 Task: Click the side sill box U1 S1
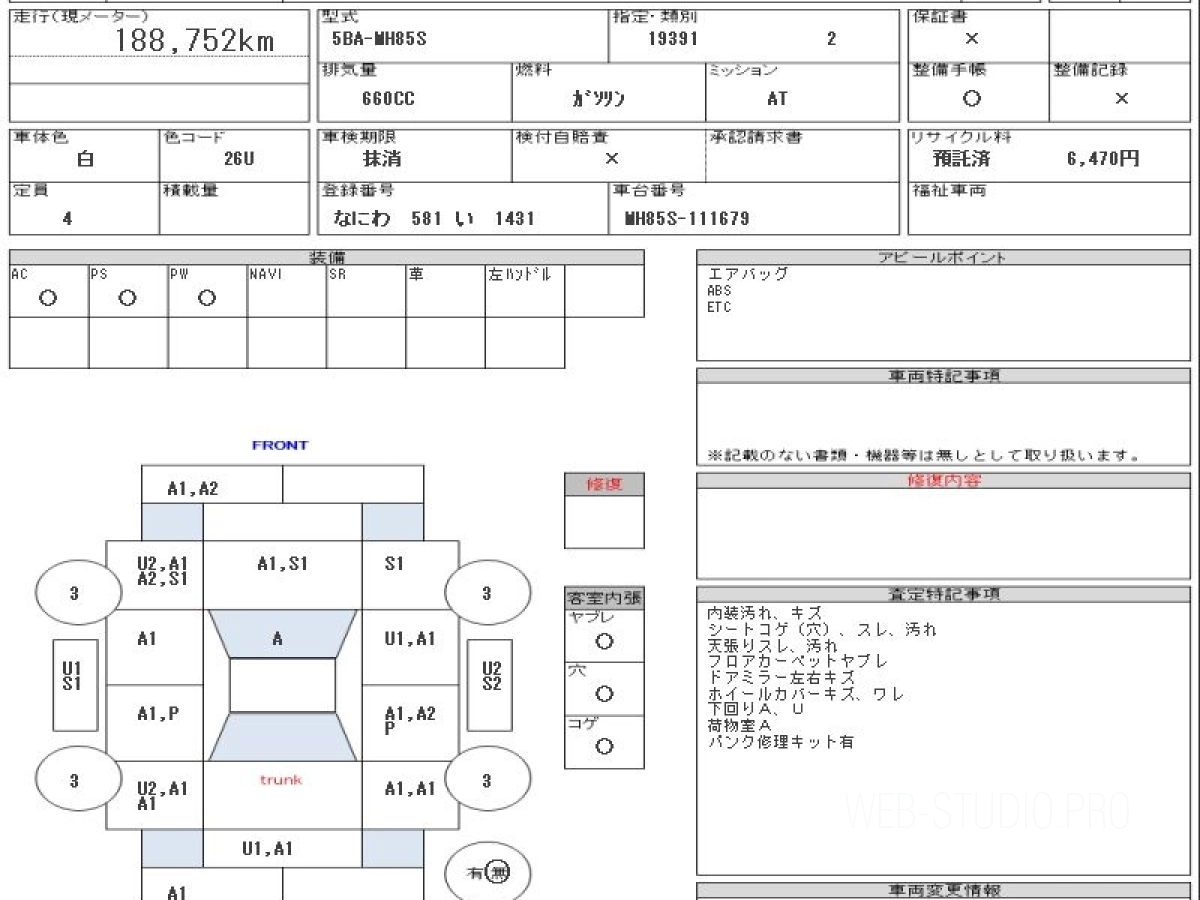point(75,685)
